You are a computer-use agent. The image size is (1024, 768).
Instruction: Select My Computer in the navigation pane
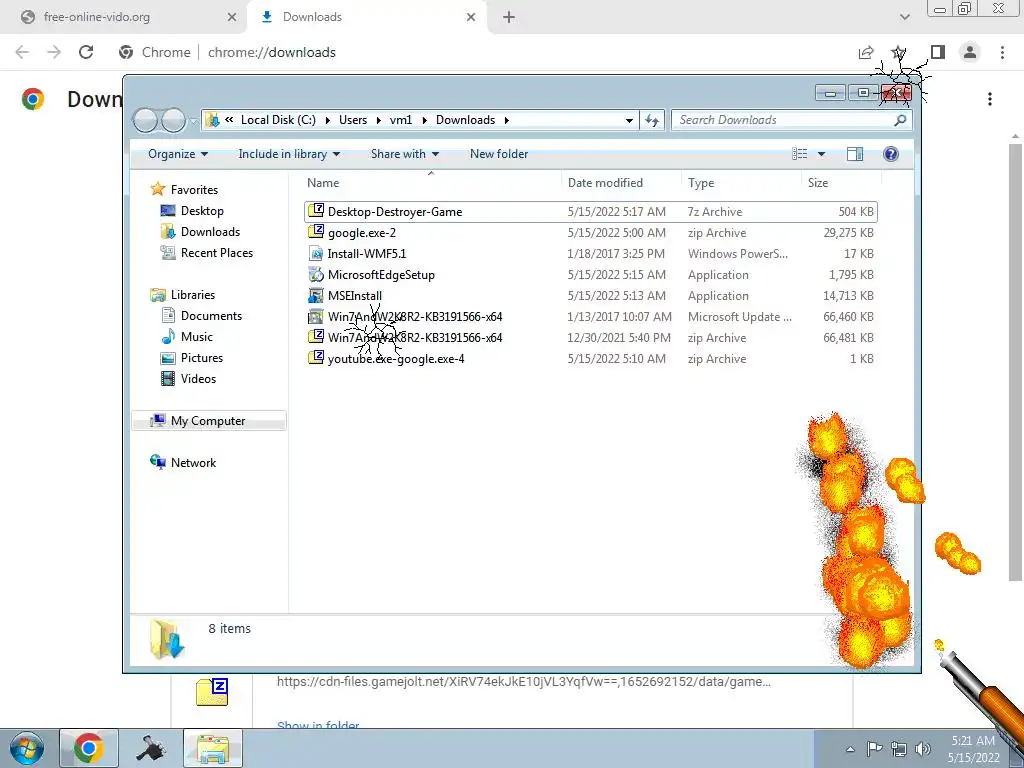pos(208,421)
